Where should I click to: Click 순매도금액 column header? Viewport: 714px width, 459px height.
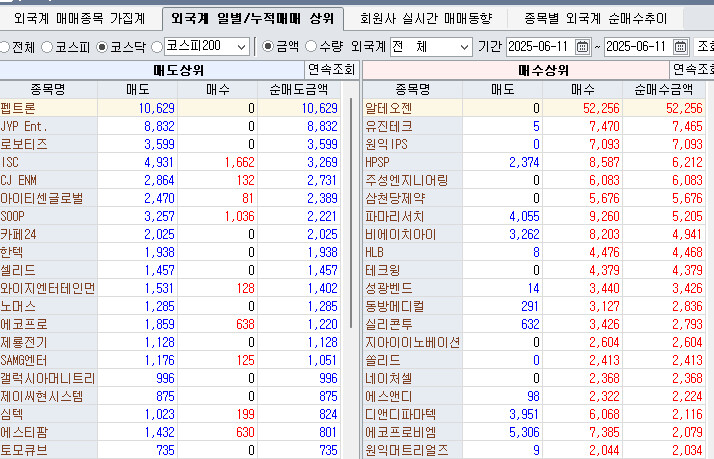click(x=298, y=90)
